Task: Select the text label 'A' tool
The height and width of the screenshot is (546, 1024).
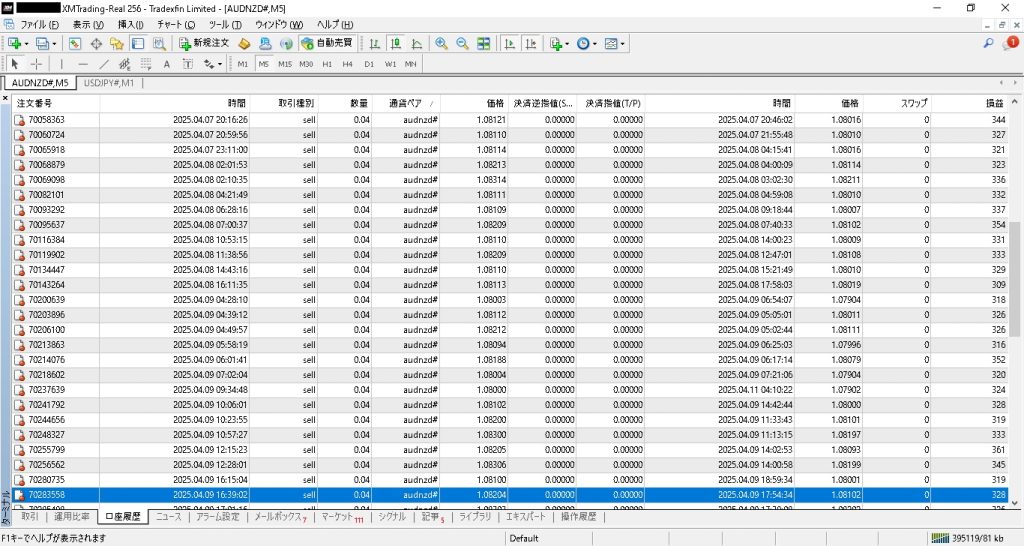Action: click(x=166, y=64)
